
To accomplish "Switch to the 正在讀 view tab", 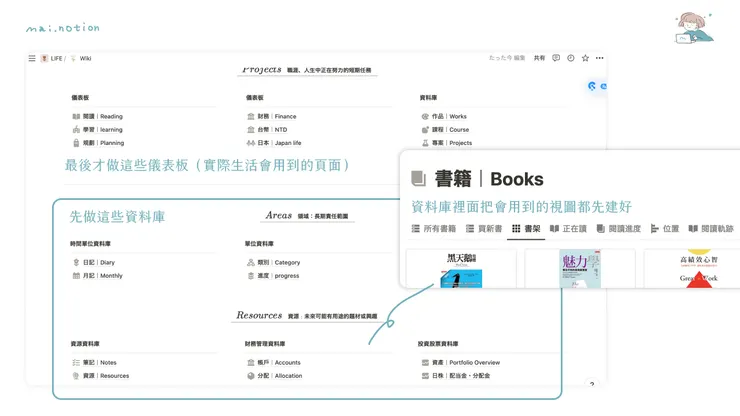I will pyautogui.click(x=568, y=229).
